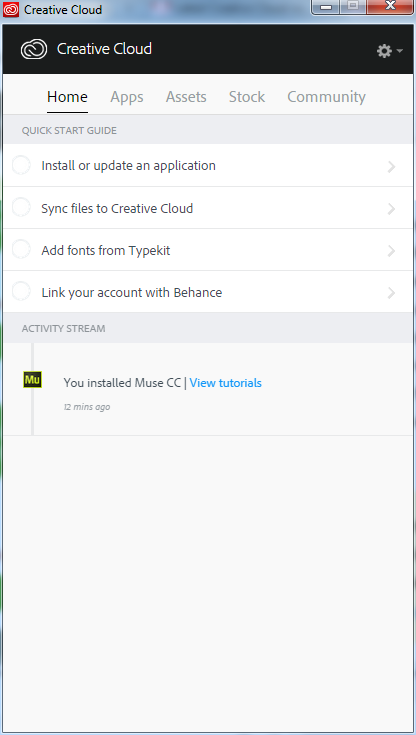Select 'Install or update an application' text
Image resolution: width=416 pixels, height=735 pixels.
[x=129, y=166]
